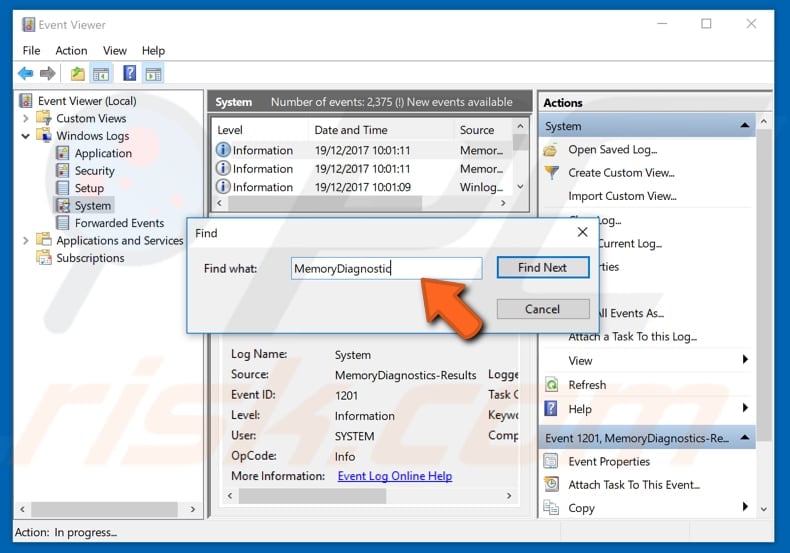This screenshot has height=553, width=790.
Task: Select Event Viewer (Local) root node
Action: [x=87, y=101]
